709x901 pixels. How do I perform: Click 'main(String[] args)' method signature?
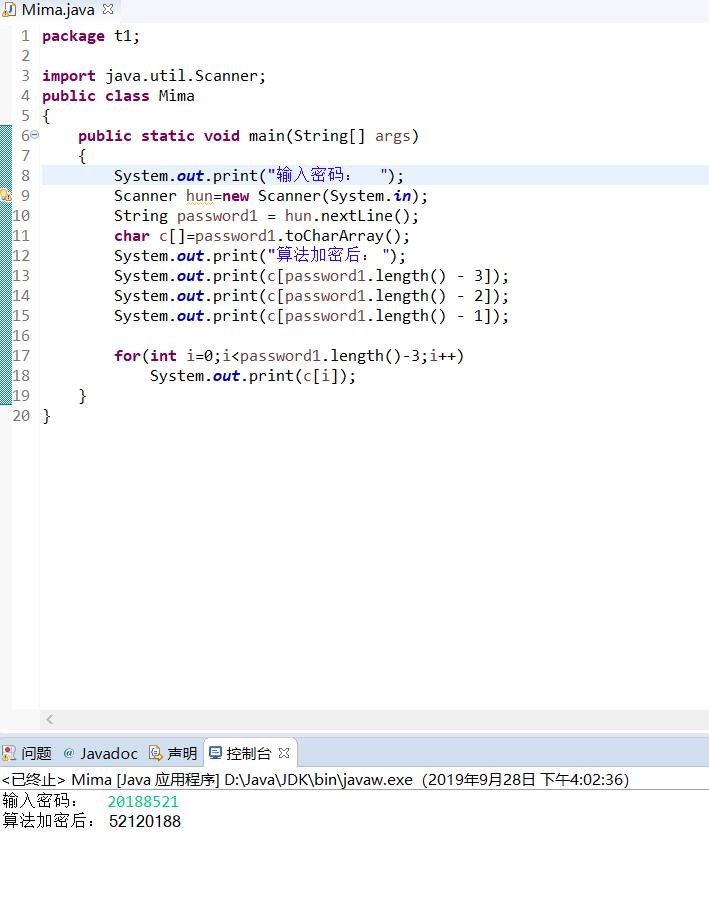(x=334, y=136)
